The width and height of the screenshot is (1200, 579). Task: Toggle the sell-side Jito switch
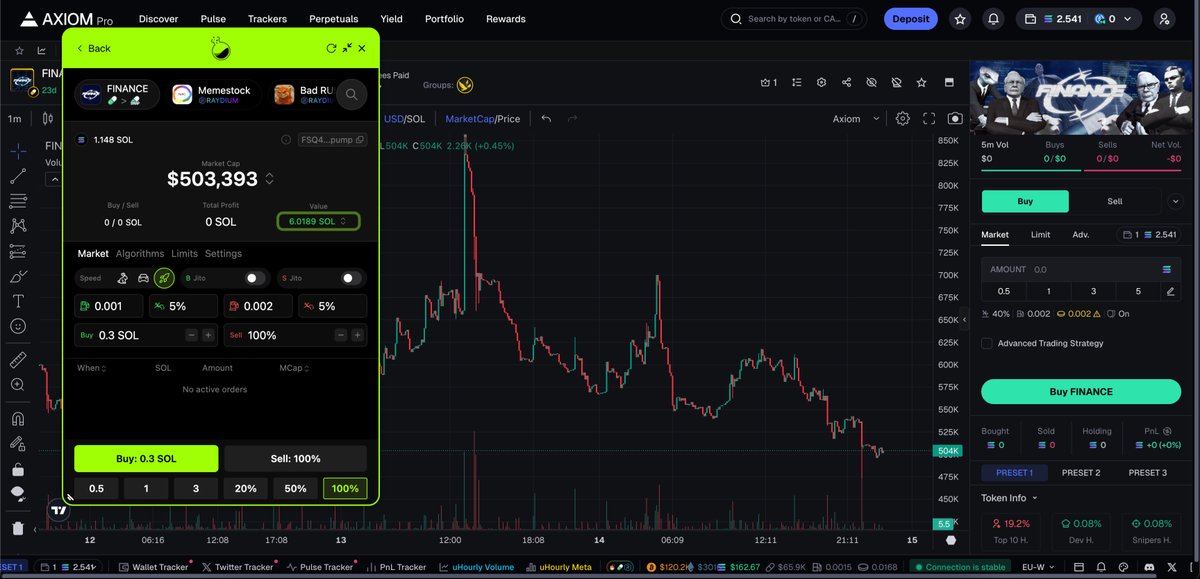click(350, 278)
